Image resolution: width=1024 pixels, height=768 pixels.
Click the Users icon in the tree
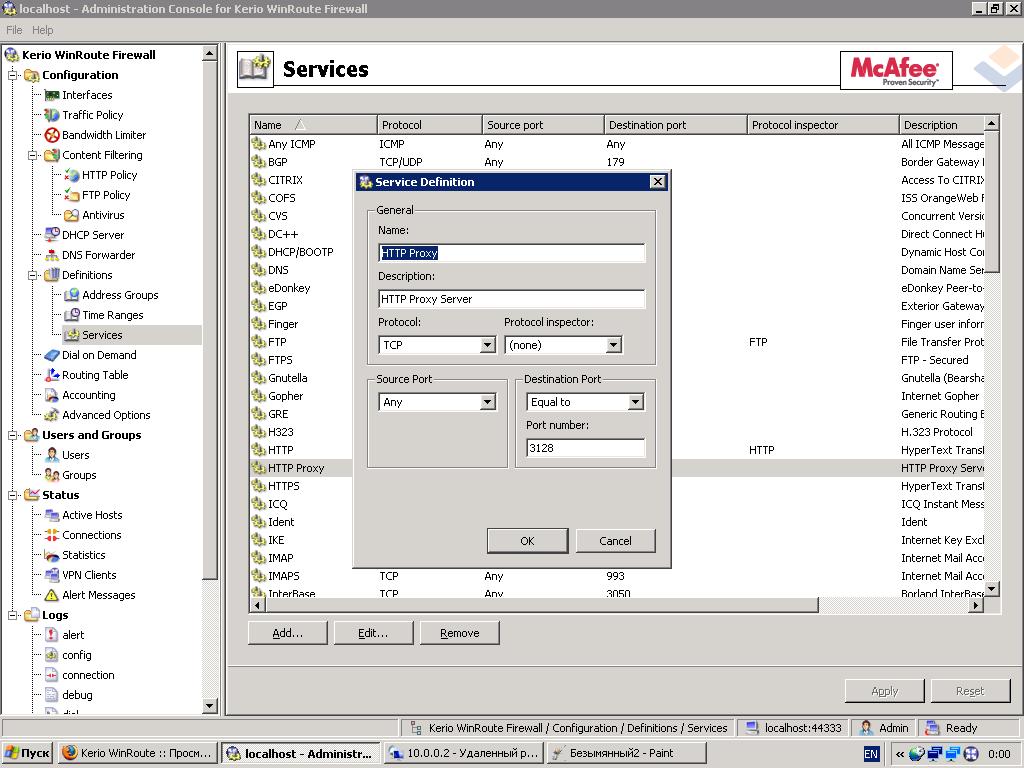coord(52,455)
